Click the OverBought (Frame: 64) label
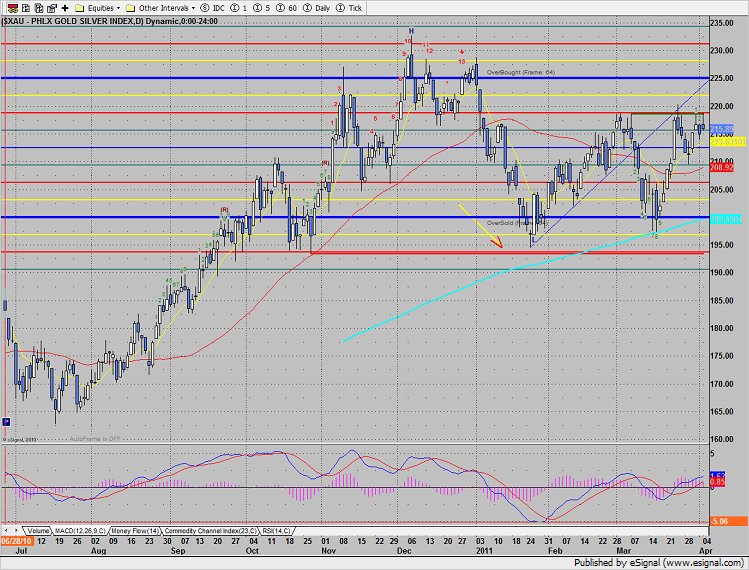 521,73
